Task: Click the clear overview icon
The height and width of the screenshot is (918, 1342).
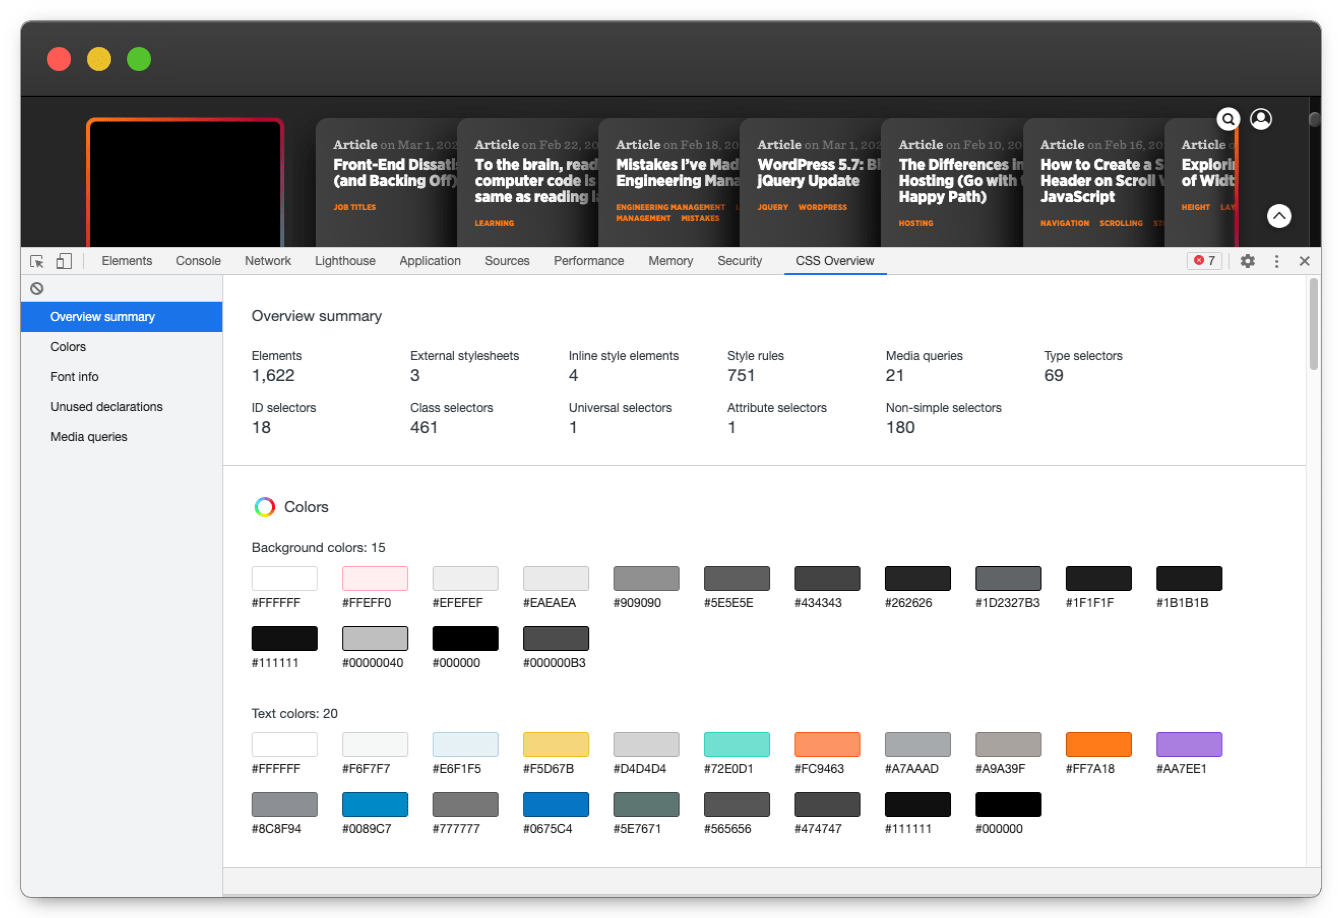Action: coord(37,288)
